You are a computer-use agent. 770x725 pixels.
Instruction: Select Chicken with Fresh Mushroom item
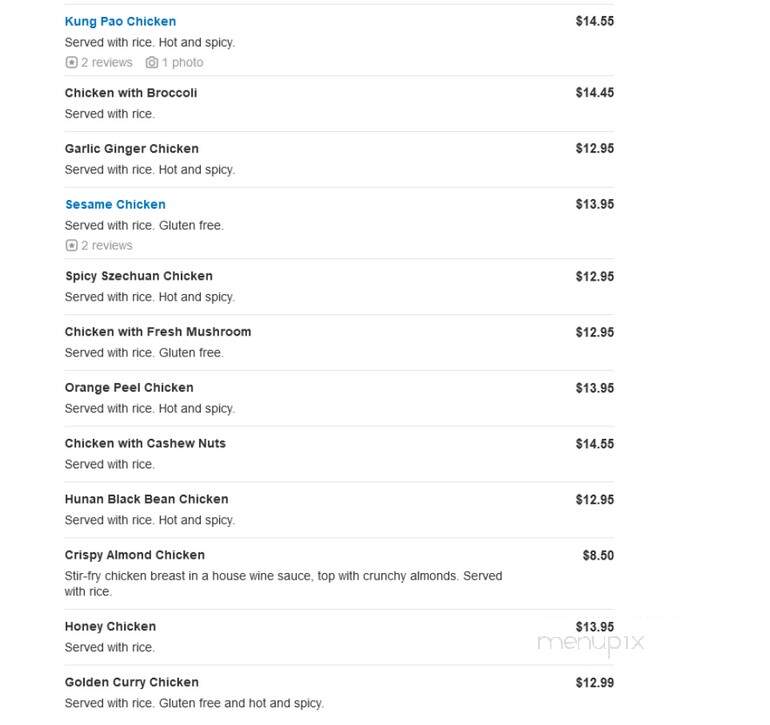pos(158,332)
